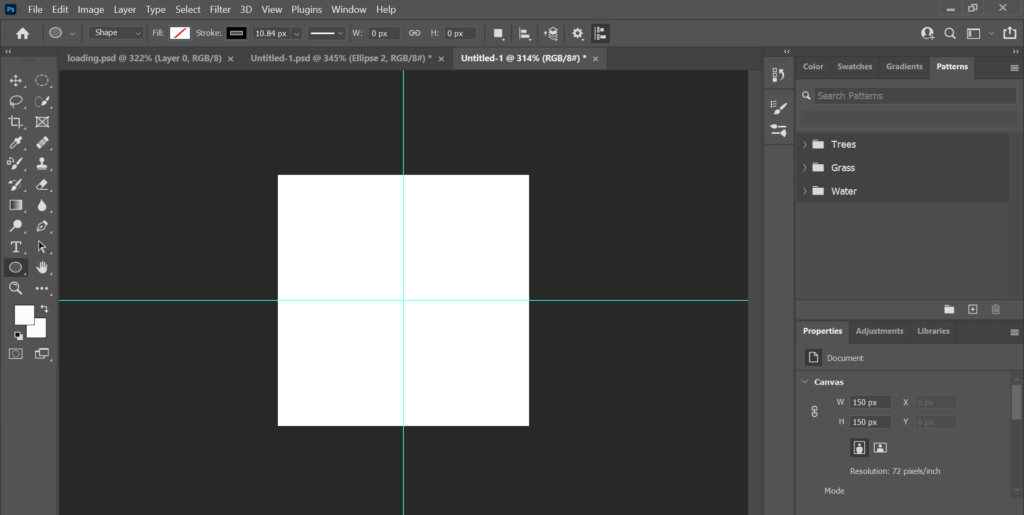Pick the Eyedropper tool
Image resolution: width=1024 pixels, height=515 pixels.
point(16,143)
